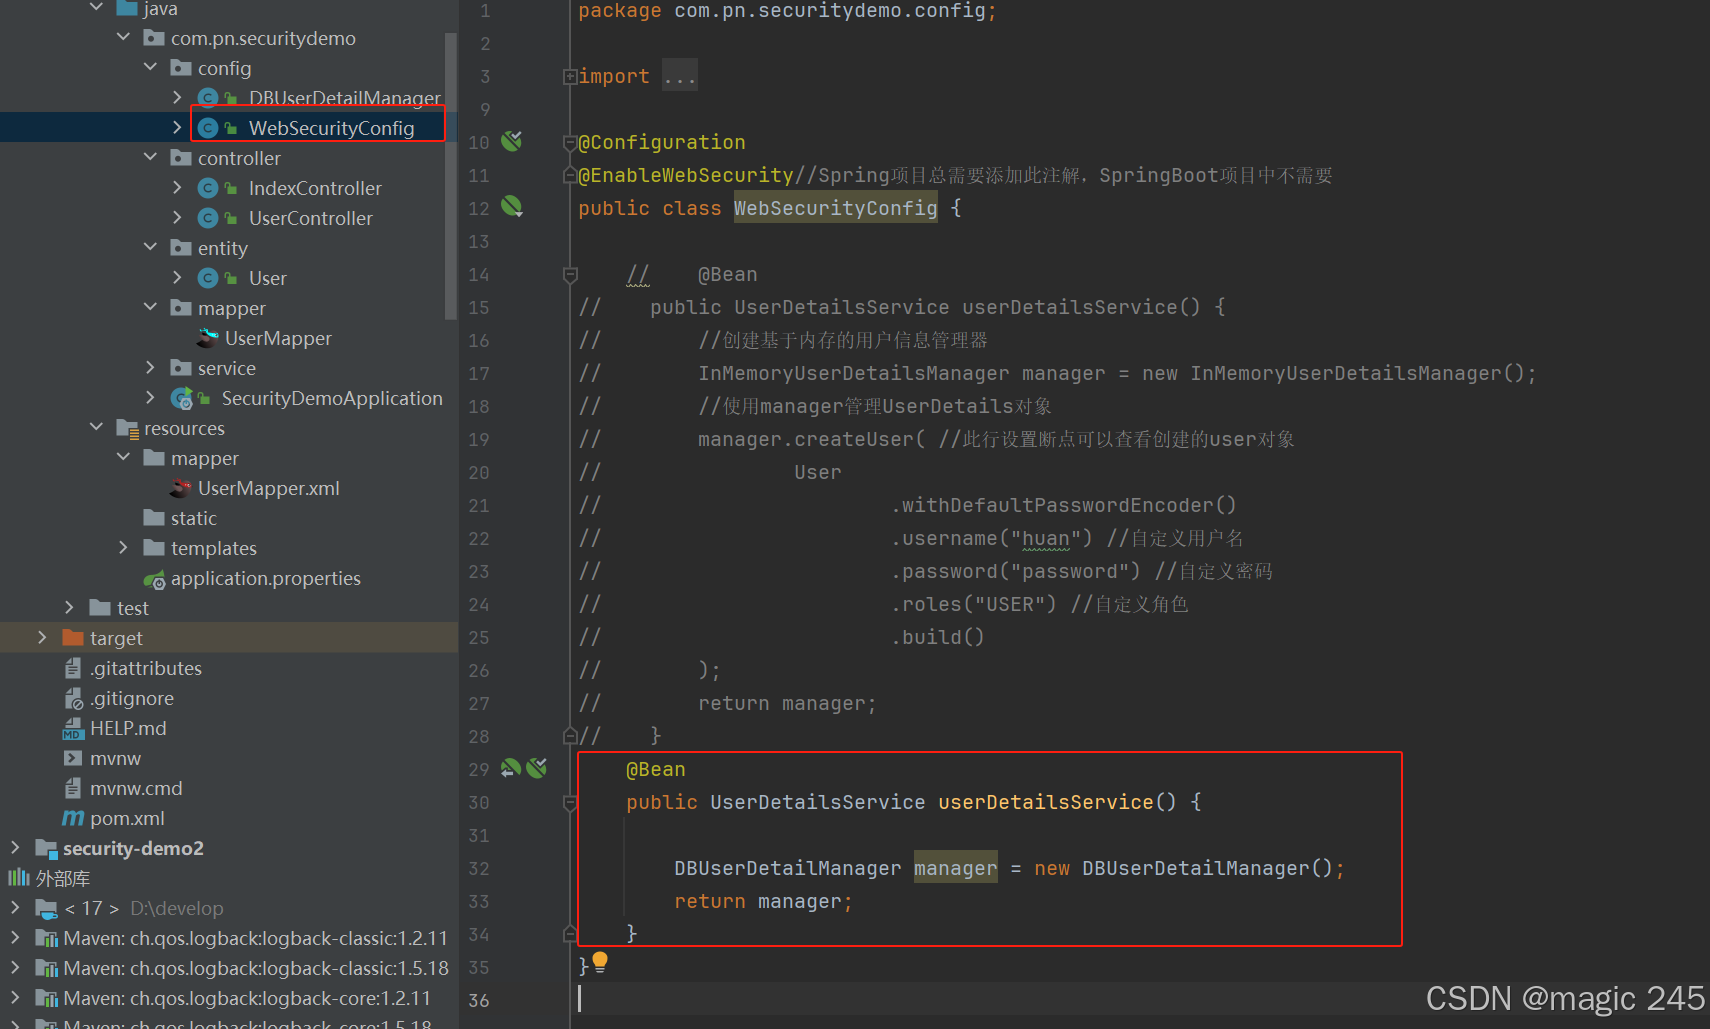Toggle the fold marker at line 34
The width and height of the screenshot is (1710, 1029).
point(568,933)
